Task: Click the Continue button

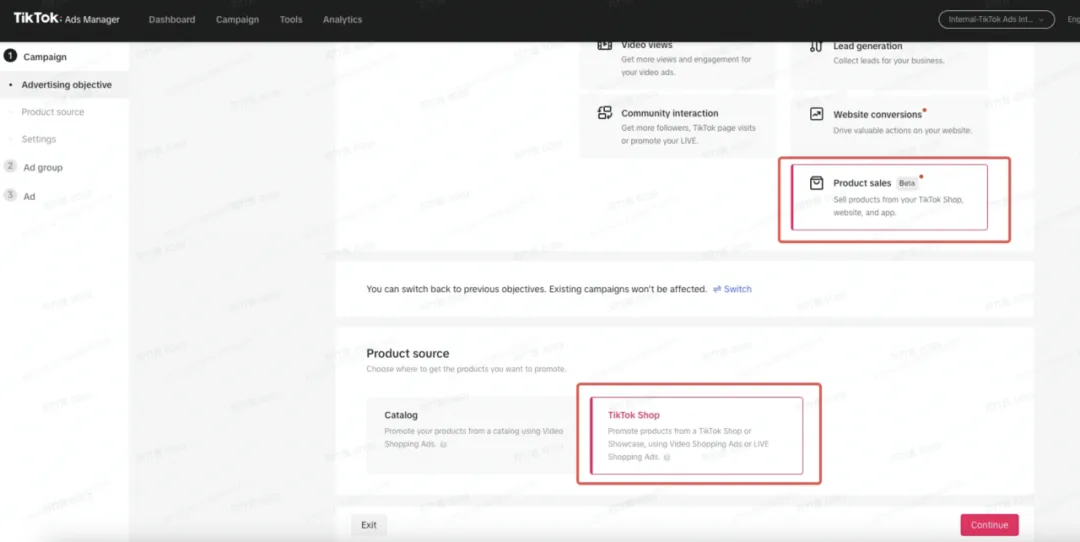Action: pyautogui.click(x=989, y=525)
